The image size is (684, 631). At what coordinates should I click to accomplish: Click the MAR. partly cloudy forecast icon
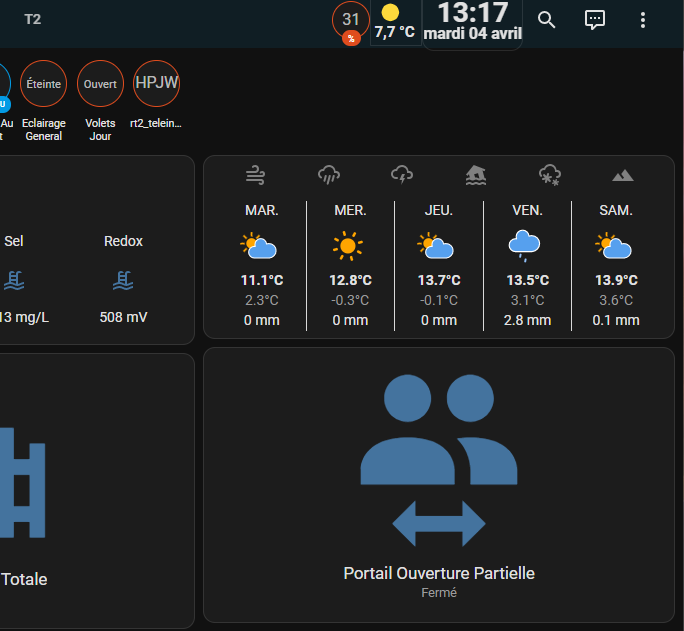(259, 246)
